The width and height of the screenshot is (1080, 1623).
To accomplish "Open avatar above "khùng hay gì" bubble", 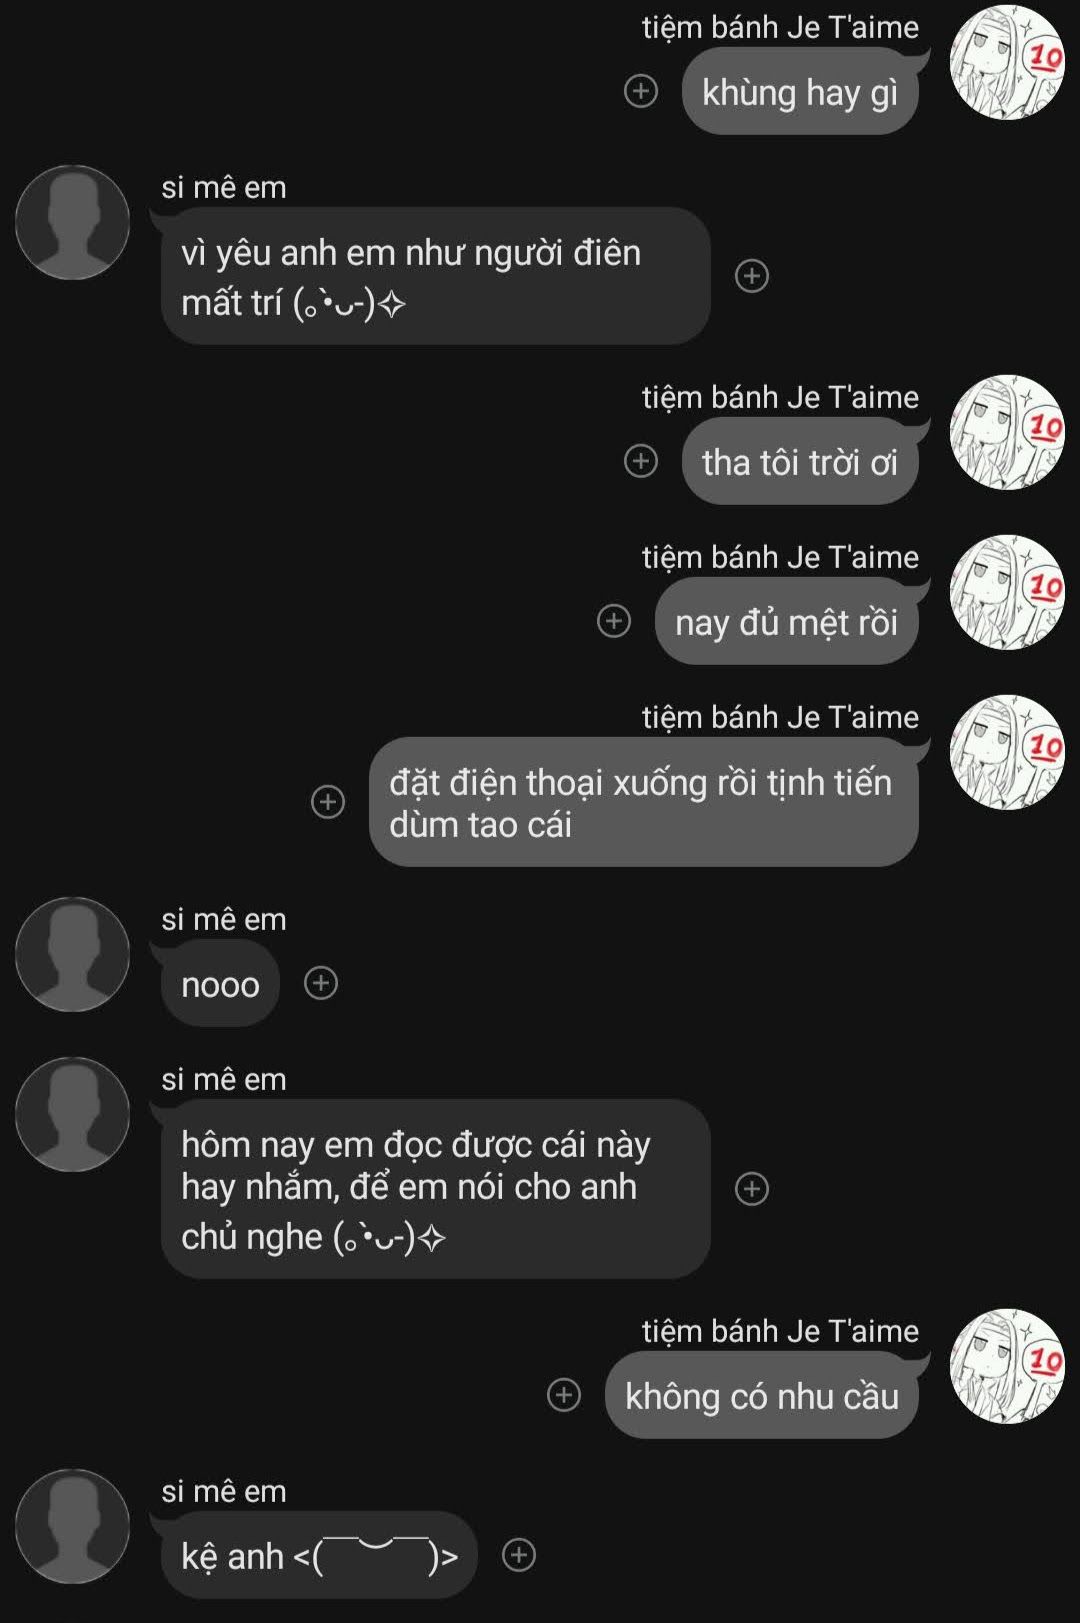I will (1007, 62).
